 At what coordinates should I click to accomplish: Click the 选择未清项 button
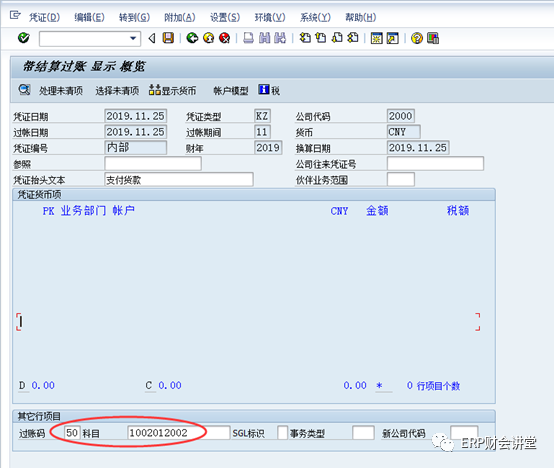click(117, 91)
